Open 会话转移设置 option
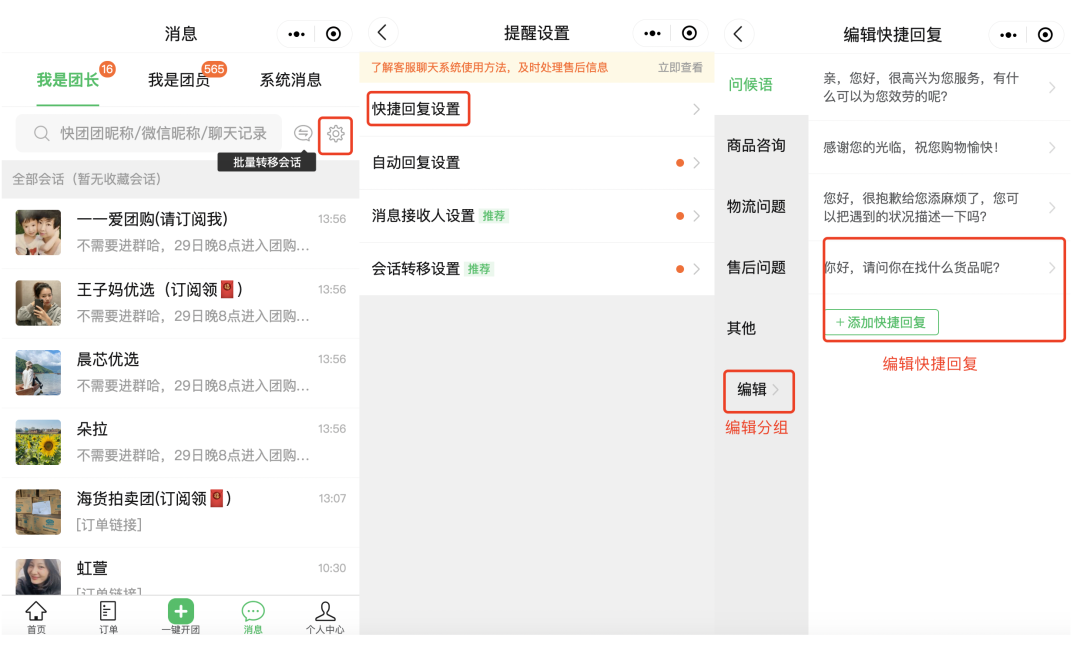 point(536,269)
